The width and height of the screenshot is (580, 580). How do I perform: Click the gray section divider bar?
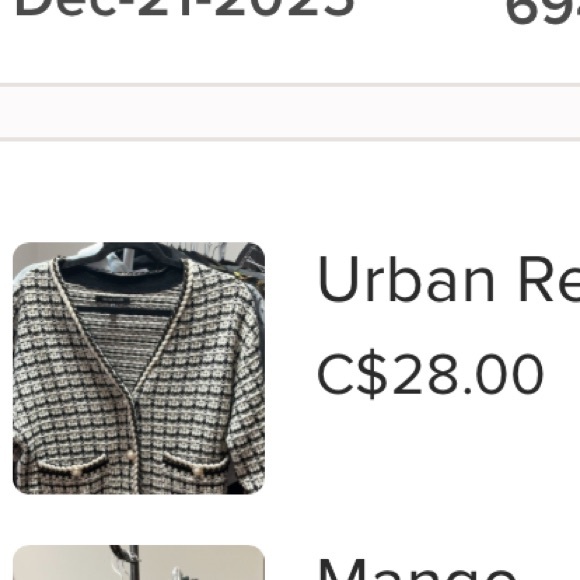coord(290,112)
